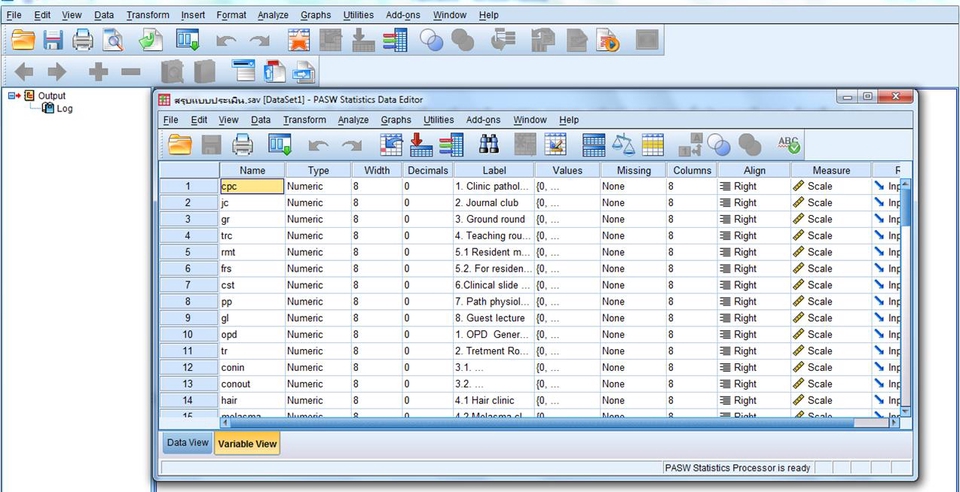The height and width of the screenshot is (492, 960).
Task: Print icon in the Output viewer toolbar
Action: tap(83, 40)
